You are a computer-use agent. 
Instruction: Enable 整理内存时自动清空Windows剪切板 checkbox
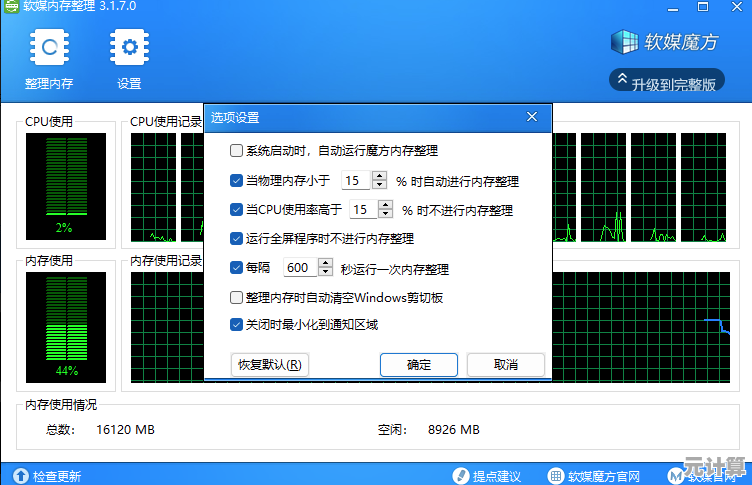236,298
